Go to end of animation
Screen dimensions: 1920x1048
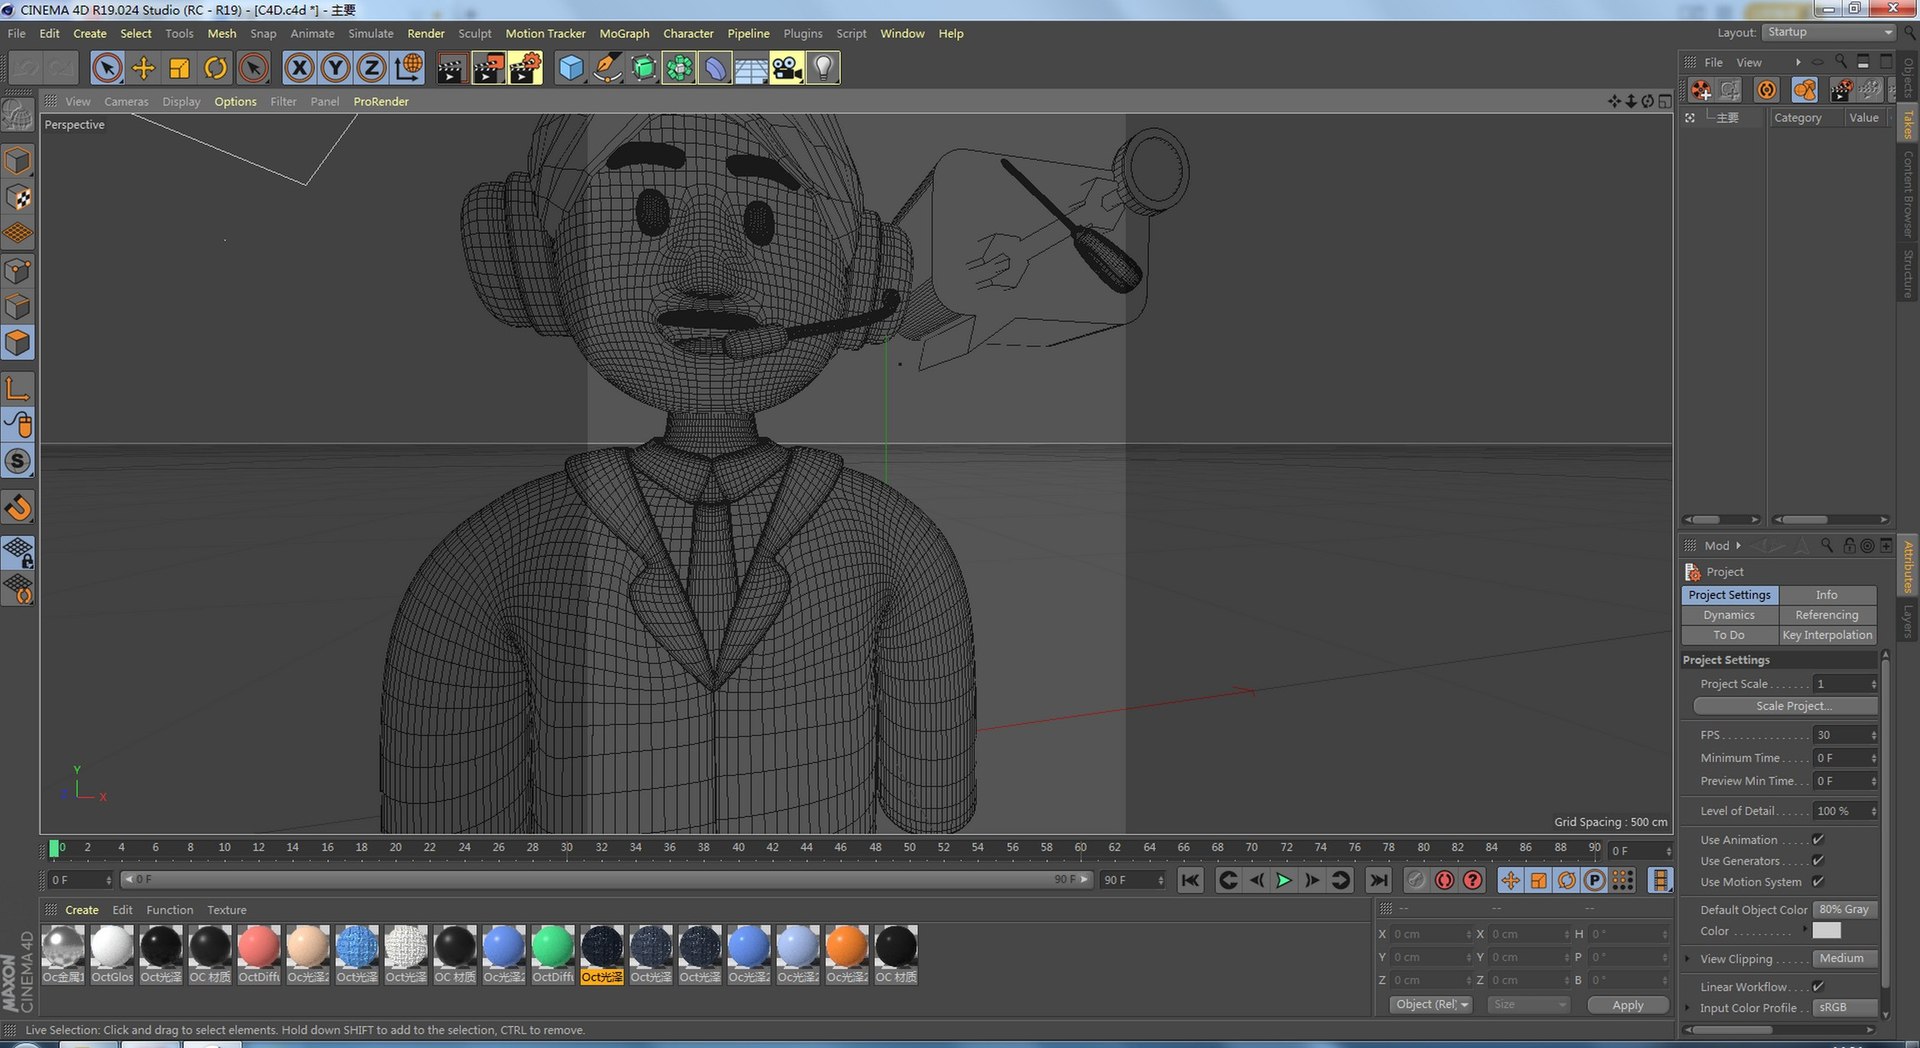tap(1378, 880)
